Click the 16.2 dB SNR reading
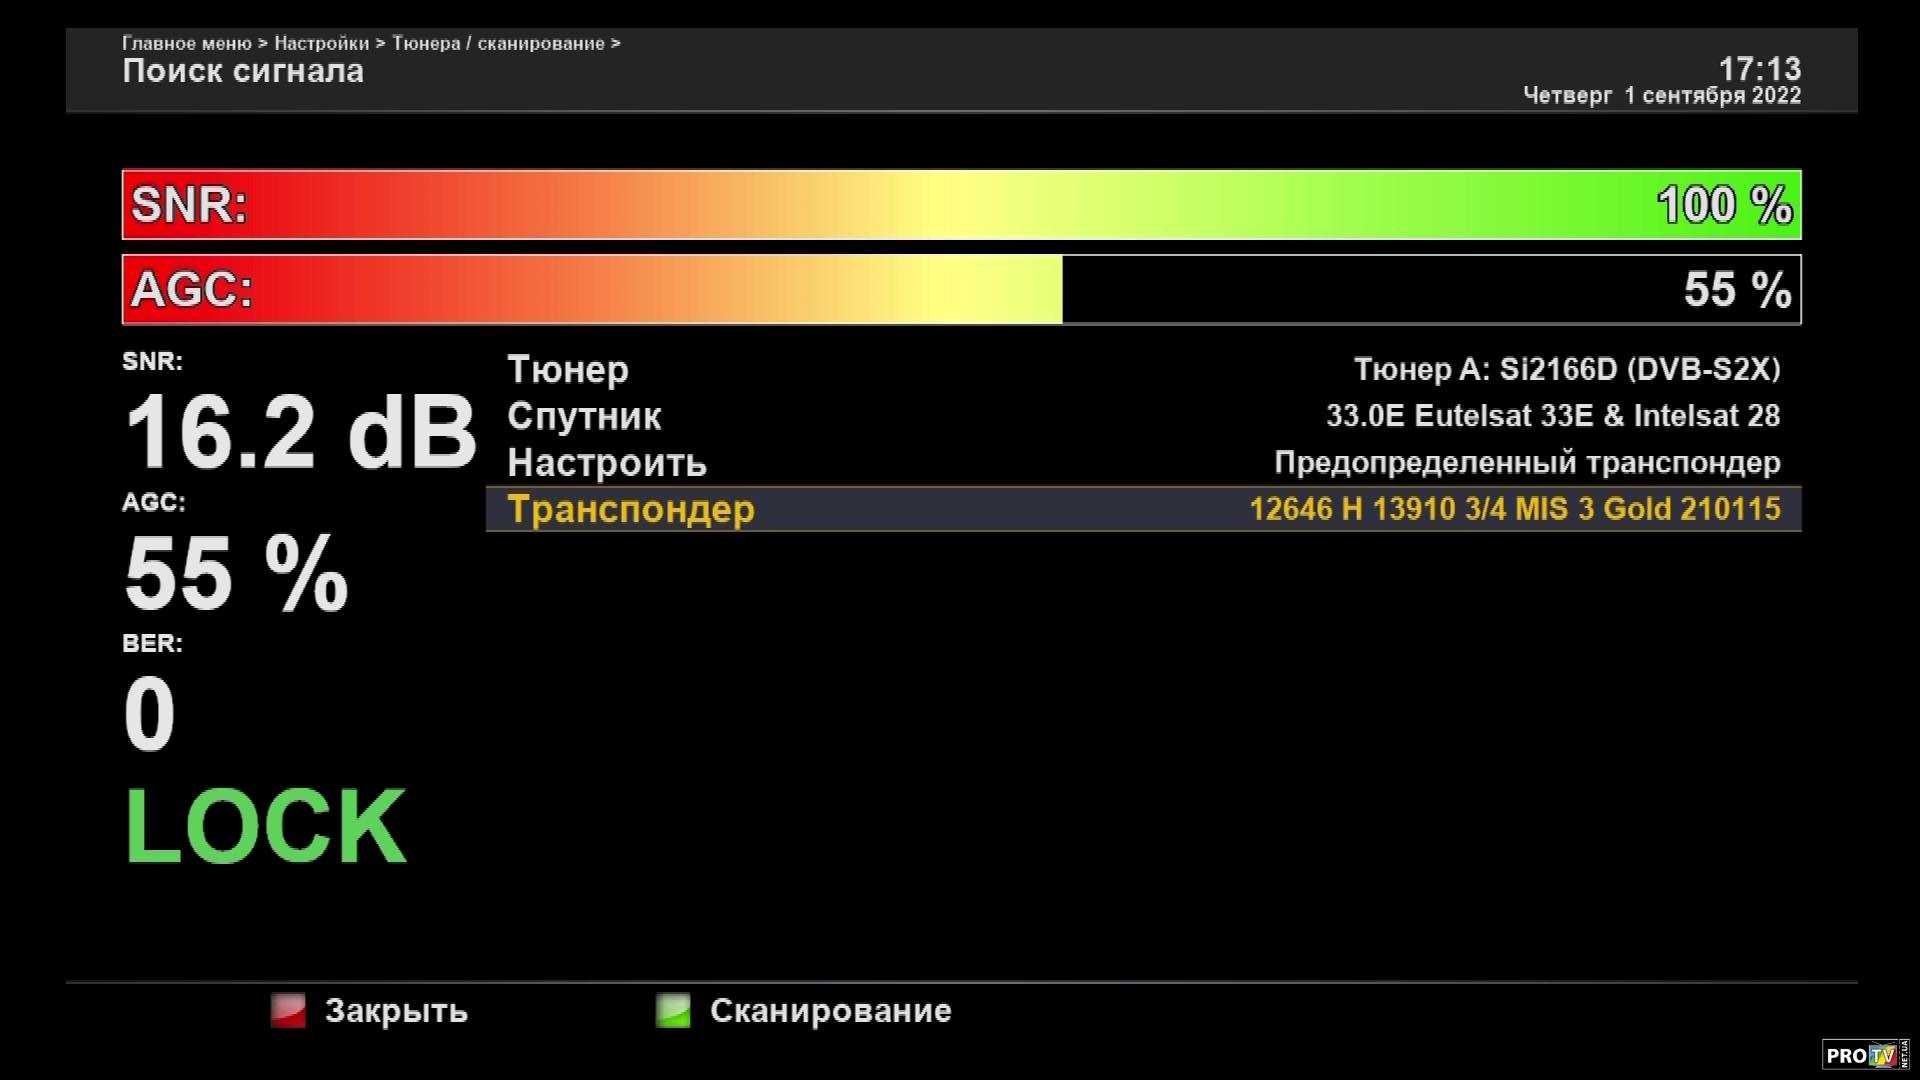 [299, 433]
